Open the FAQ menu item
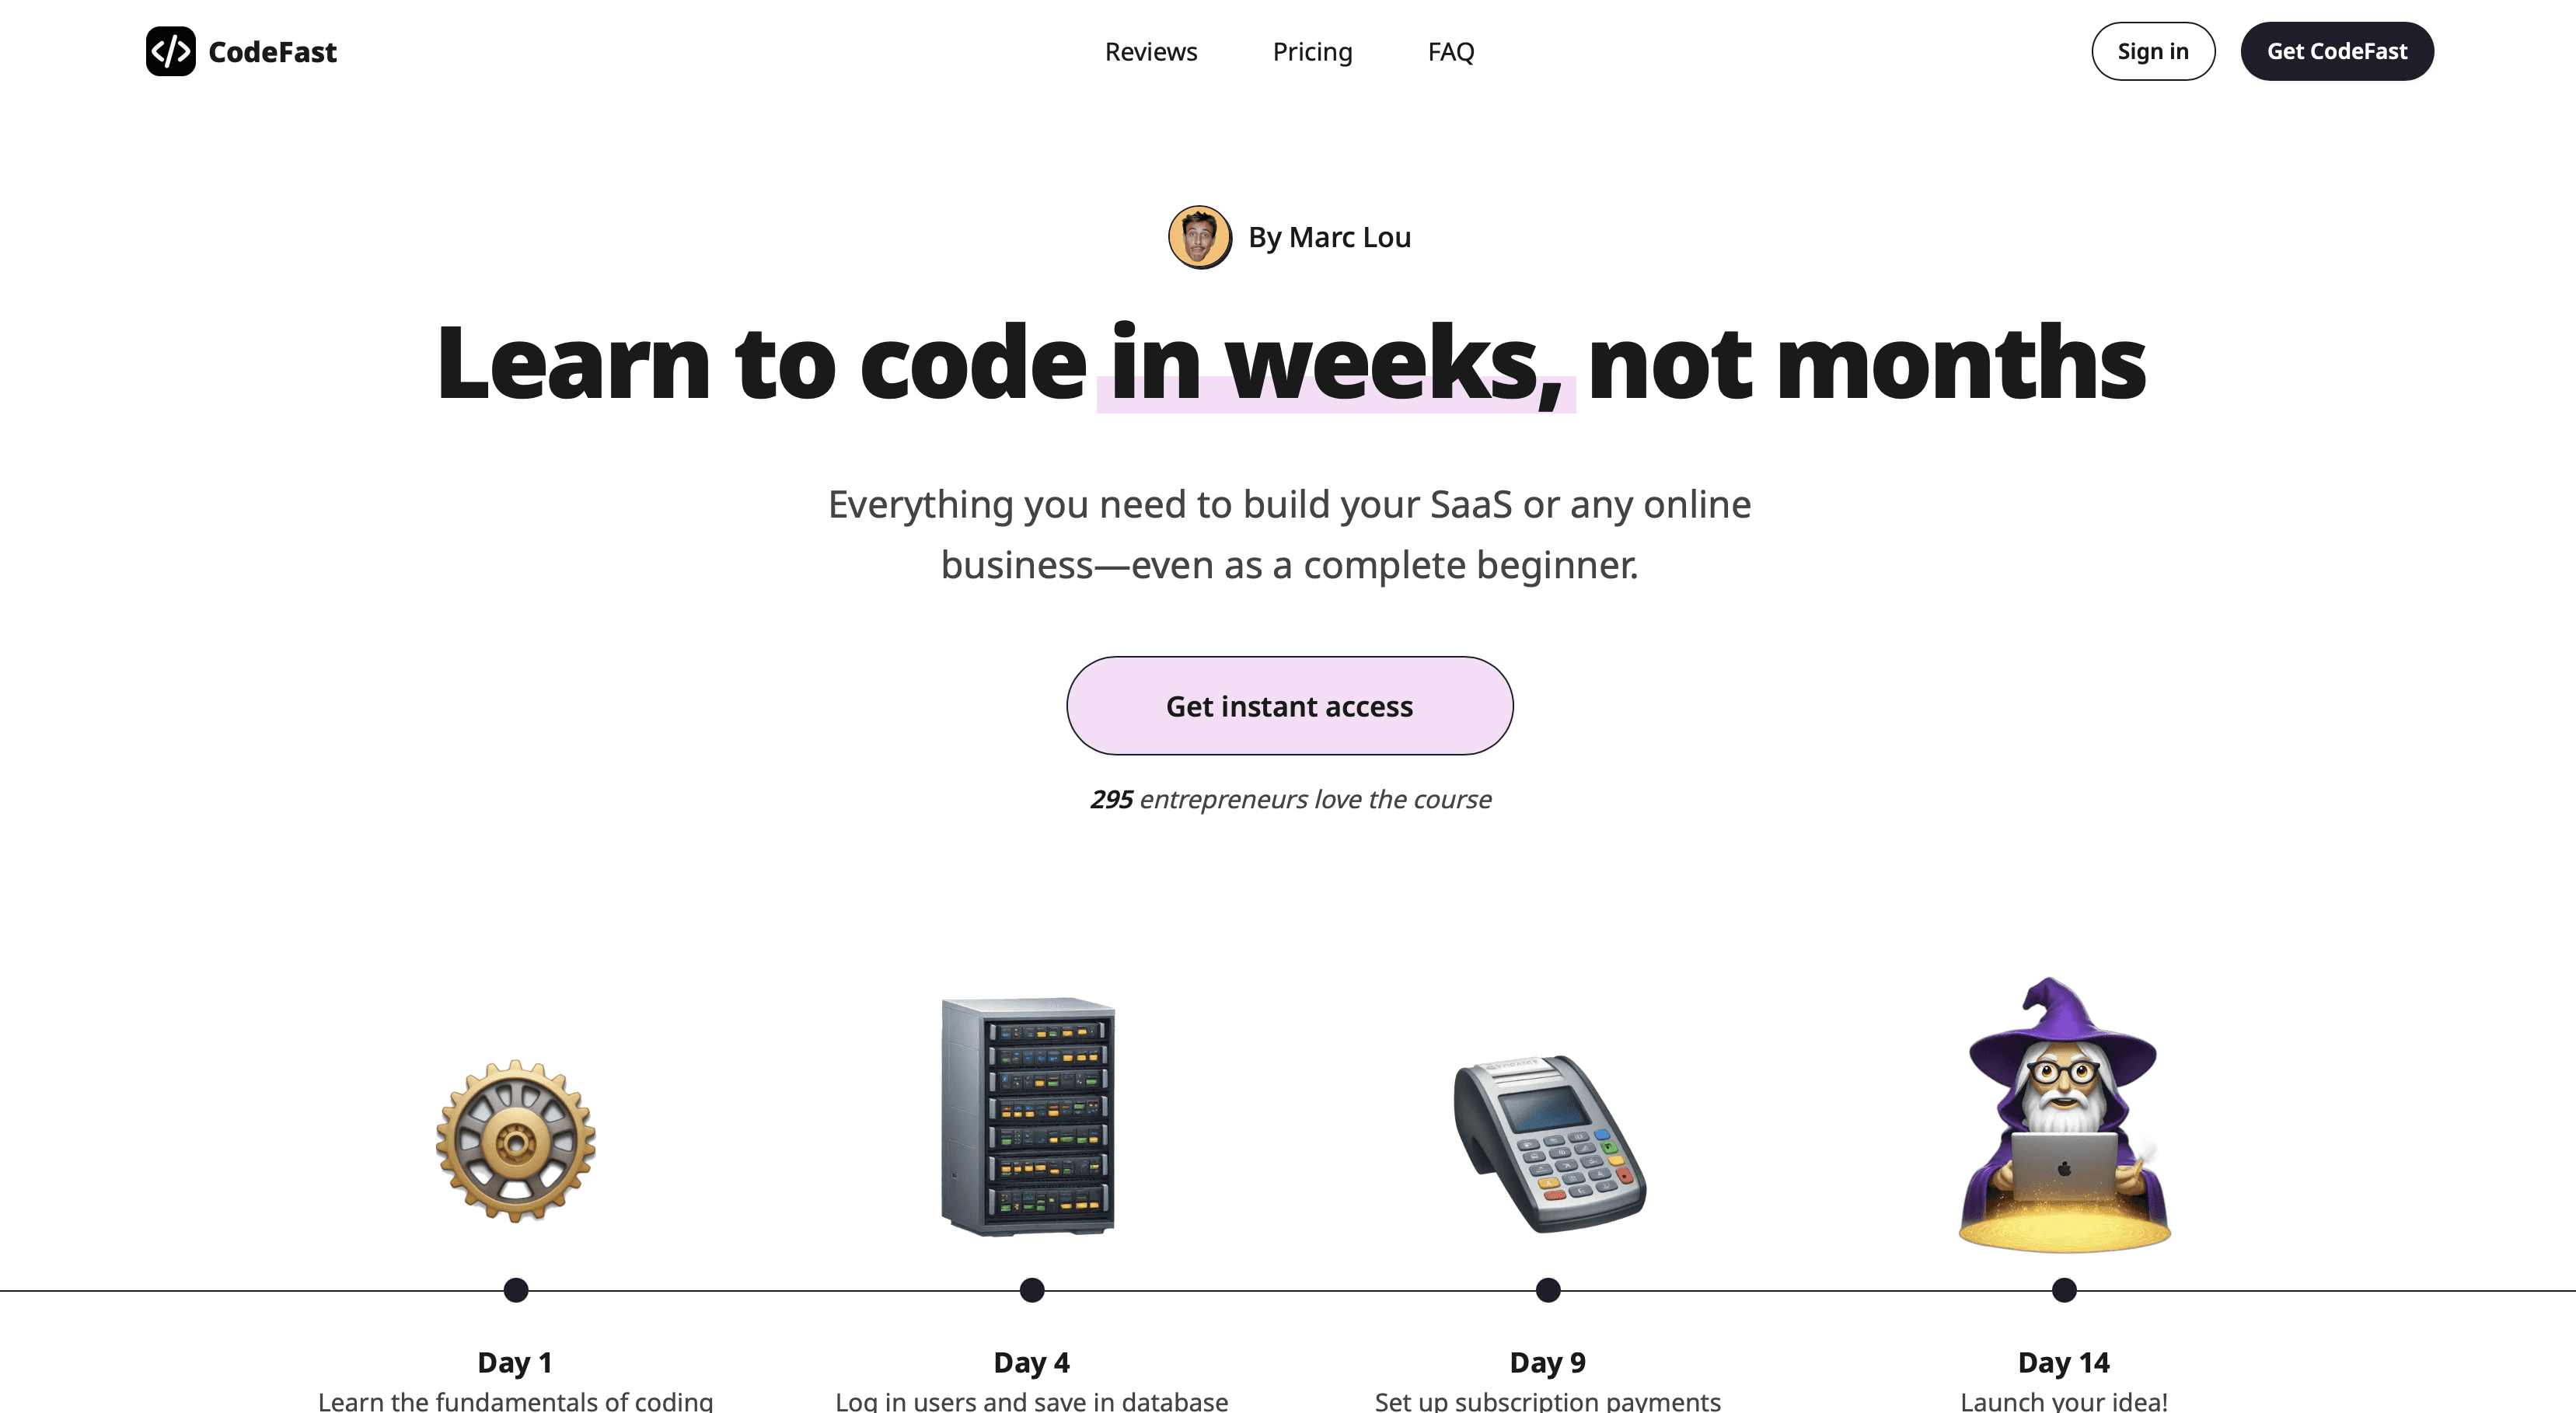Viewport: 2576px width, 1413px height. pos(1450,51)
